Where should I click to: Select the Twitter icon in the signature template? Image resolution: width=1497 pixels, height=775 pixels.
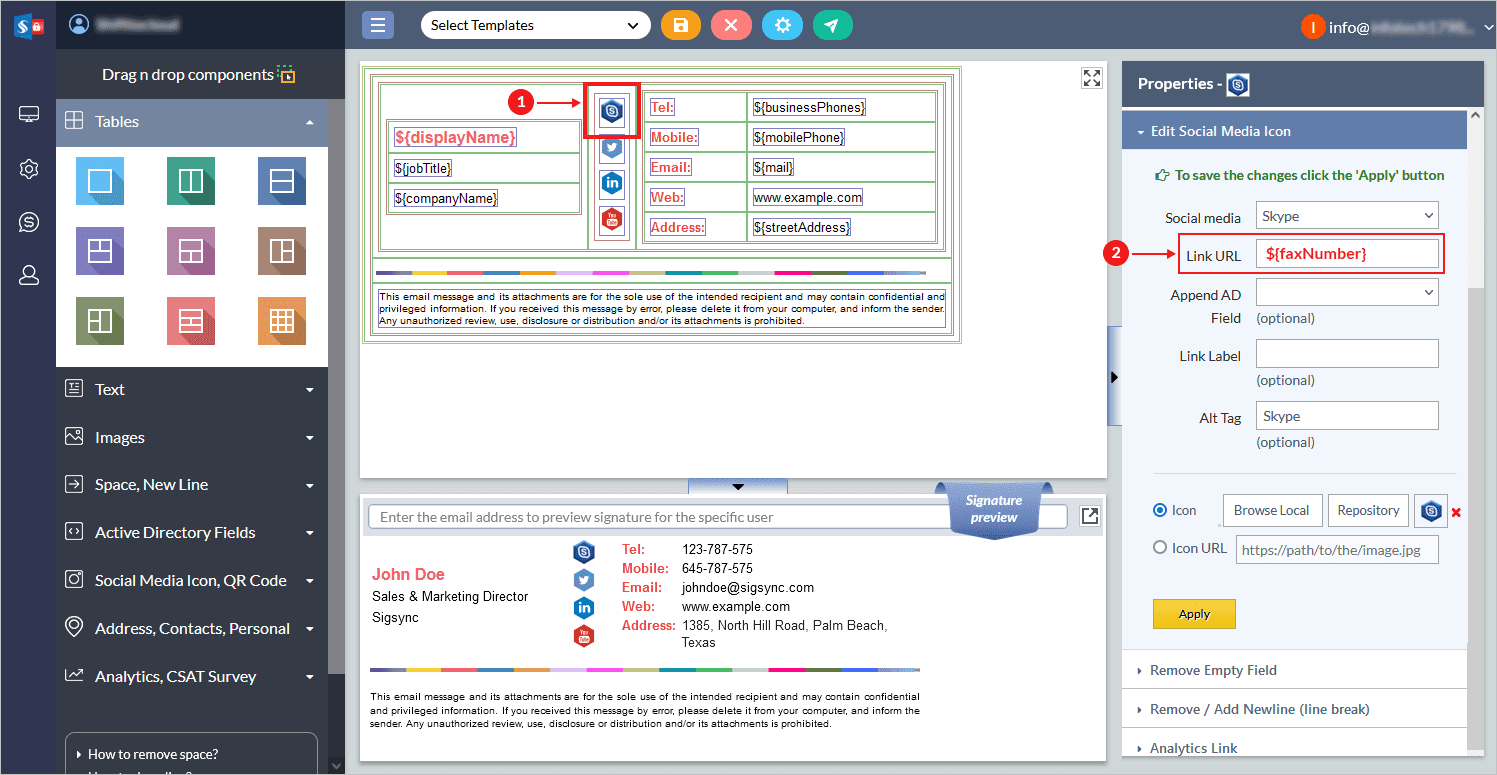612,148
